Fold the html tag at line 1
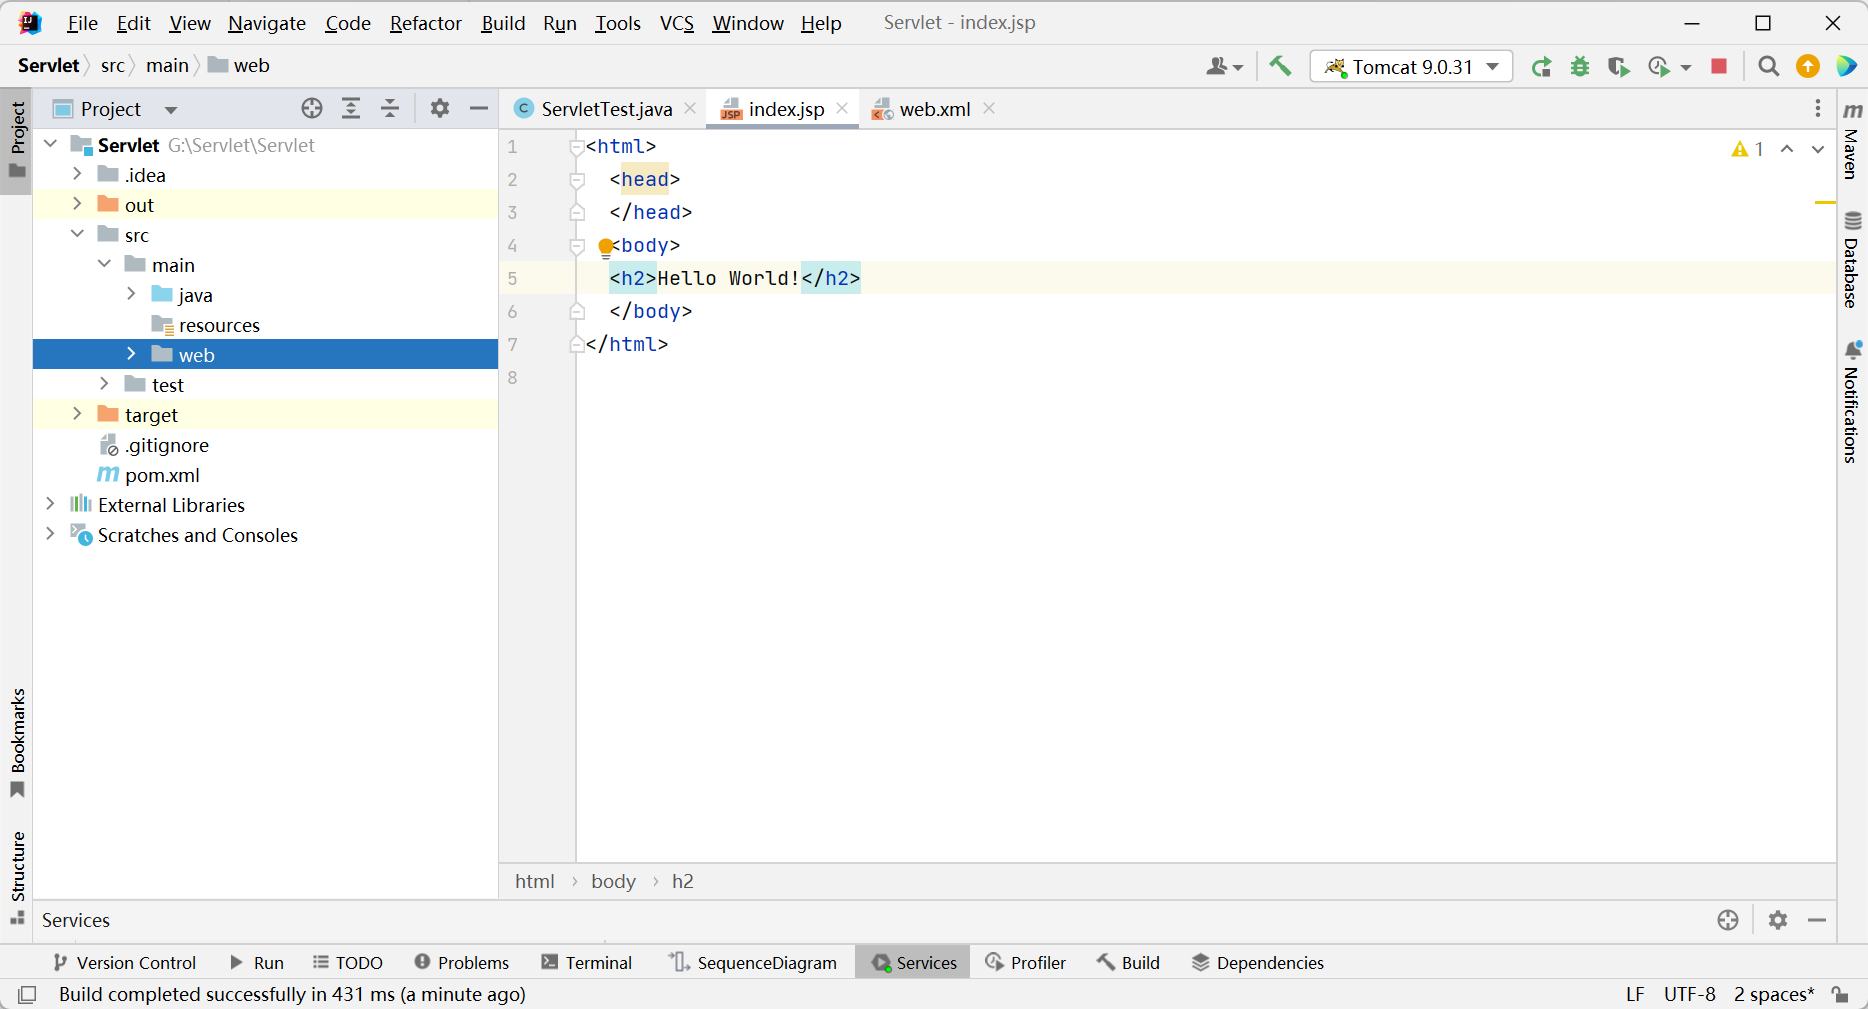The image size is (1868, 1009). click(x=576, y=147)
